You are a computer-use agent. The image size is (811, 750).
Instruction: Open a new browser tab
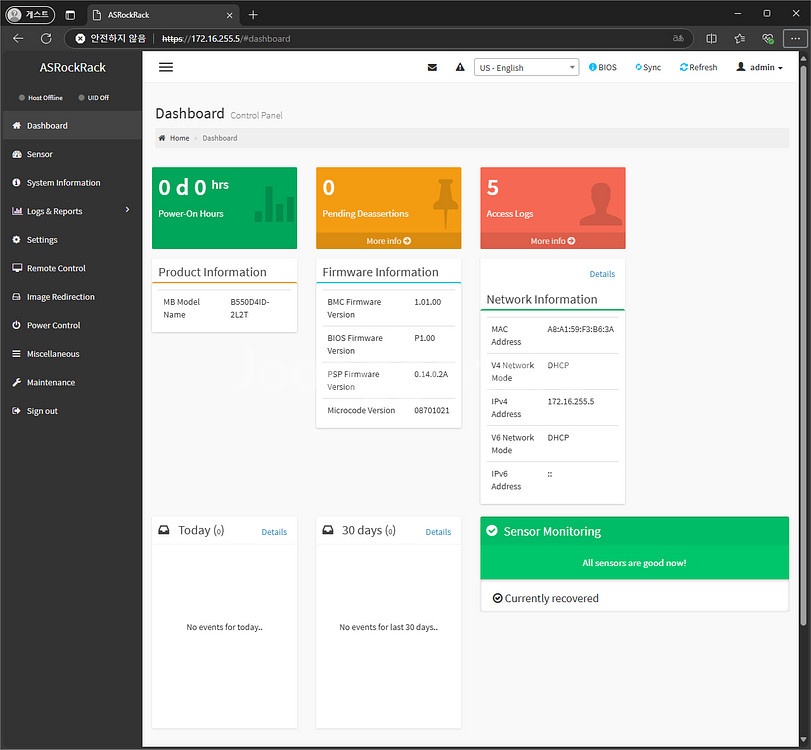point(253,15)
